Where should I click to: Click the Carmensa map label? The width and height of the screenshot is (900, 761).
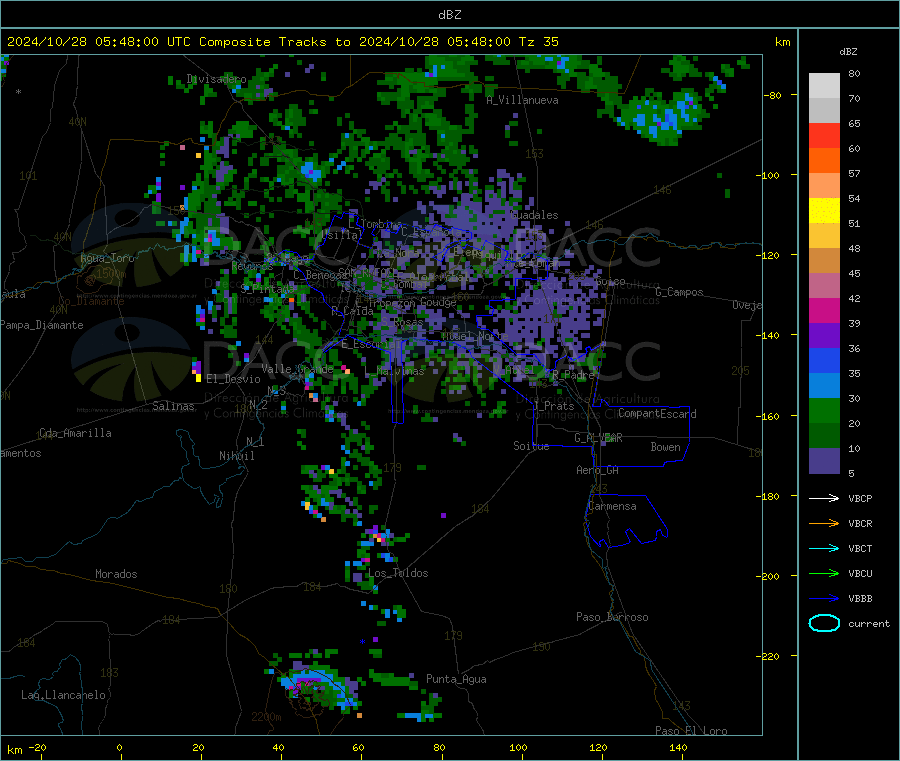(612, 506)
